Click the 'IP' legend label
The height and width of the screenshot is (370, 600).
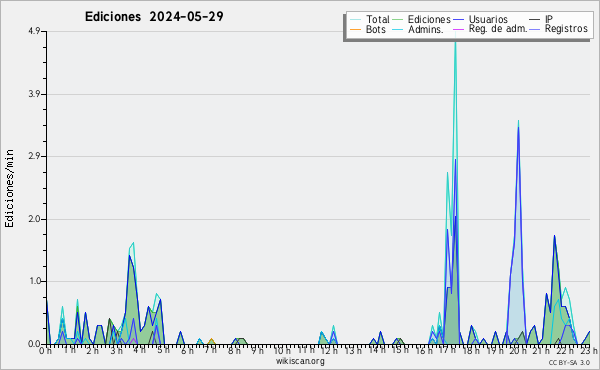coord(549,19)
